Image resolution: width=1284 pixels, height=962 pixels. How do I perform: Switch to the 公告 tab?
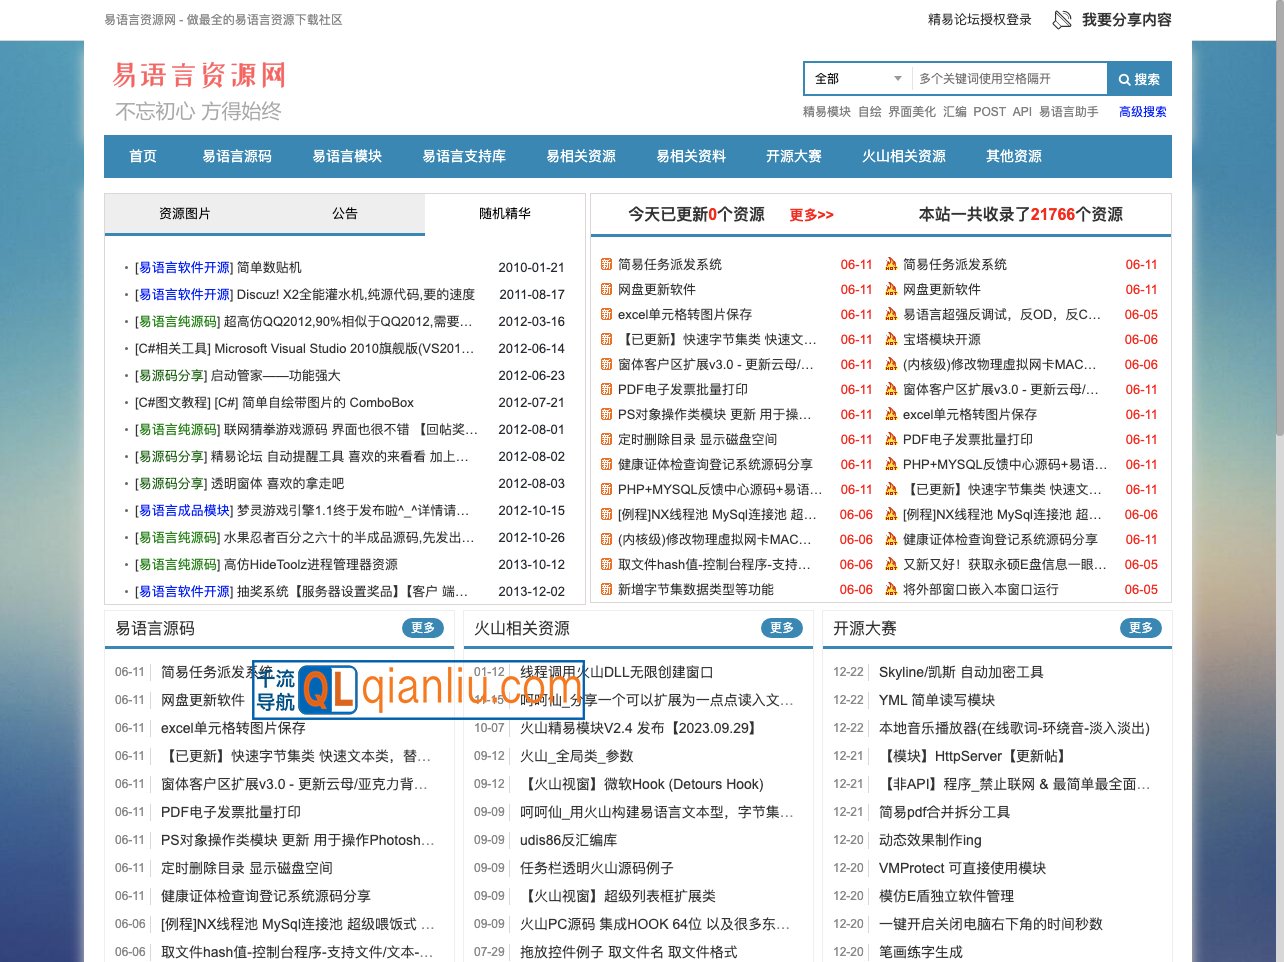(x=345, y=214)
